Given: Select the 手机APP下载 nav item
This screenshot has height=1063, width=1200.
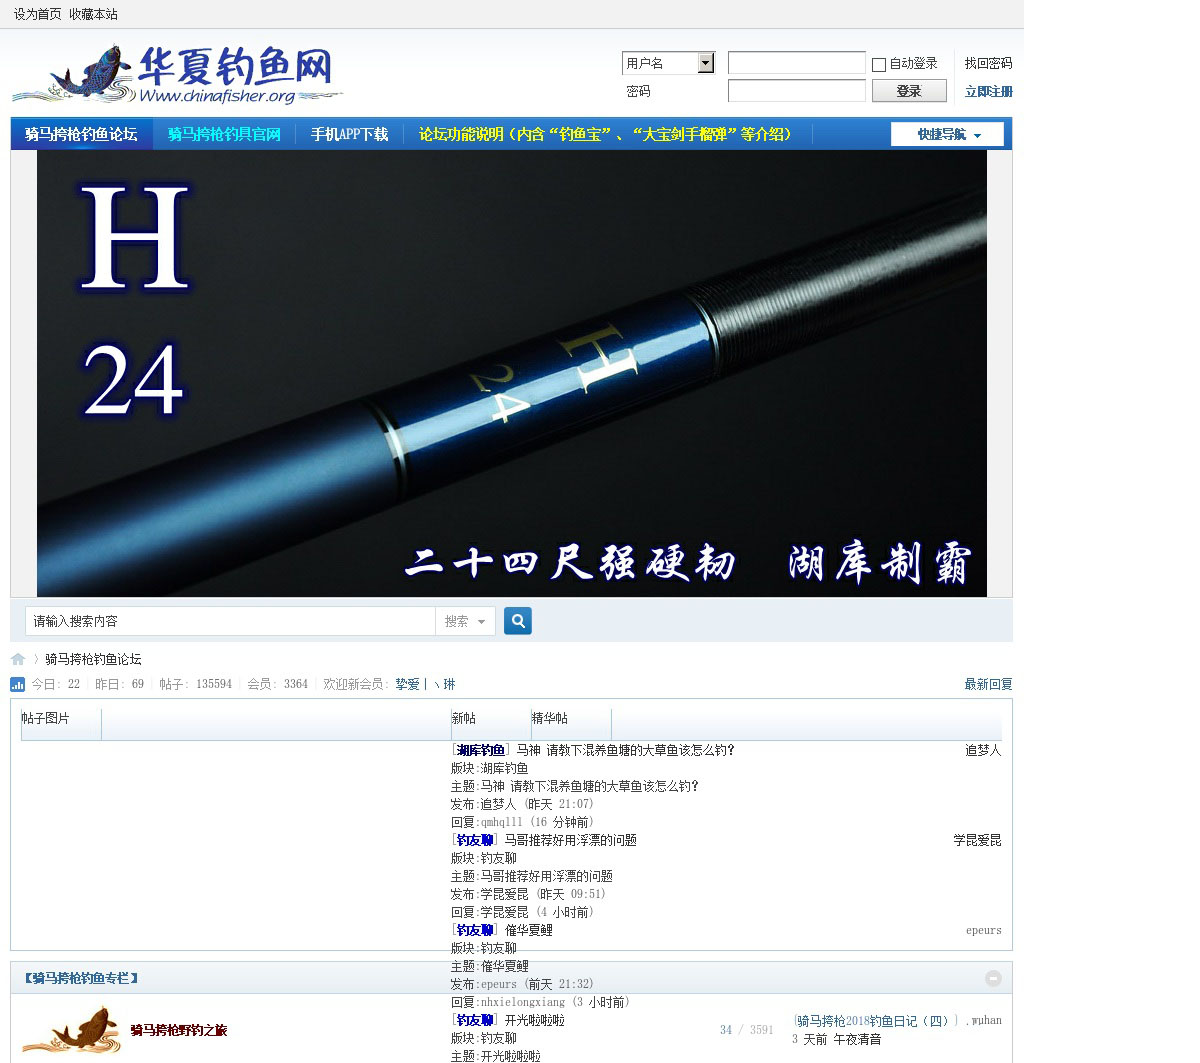Looking at the screenshot, I should [x=349, y=134].
